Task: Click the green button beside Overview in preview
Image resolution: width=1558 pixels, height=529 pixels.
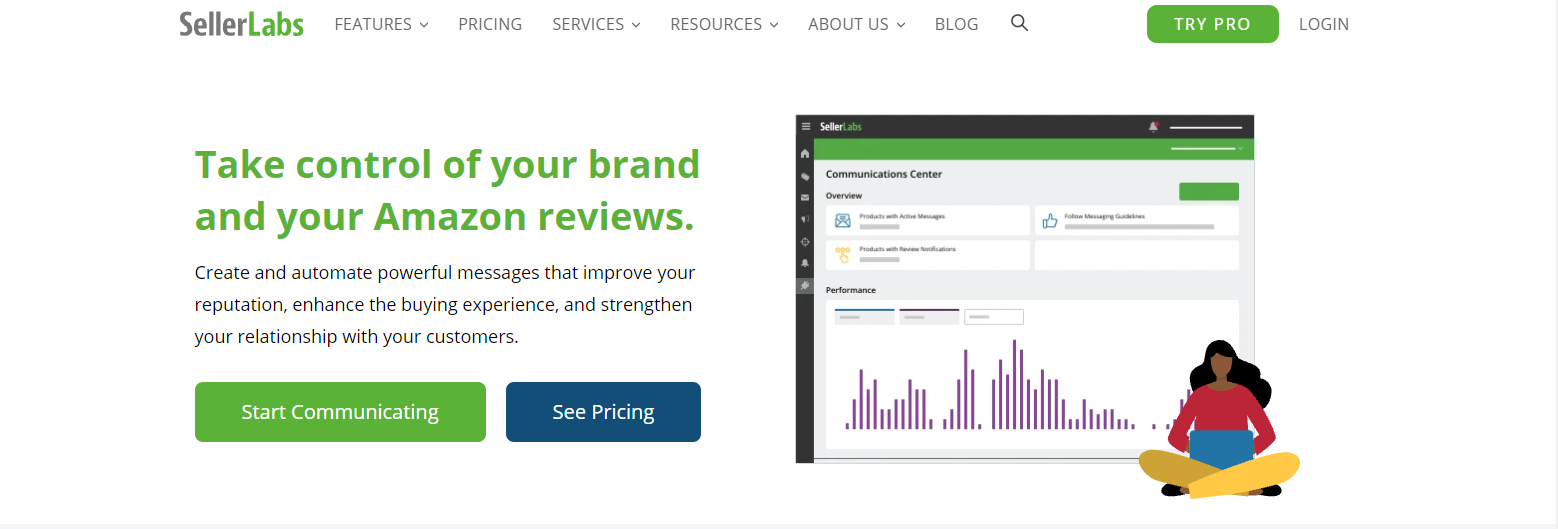Action: pos(1209,191)
